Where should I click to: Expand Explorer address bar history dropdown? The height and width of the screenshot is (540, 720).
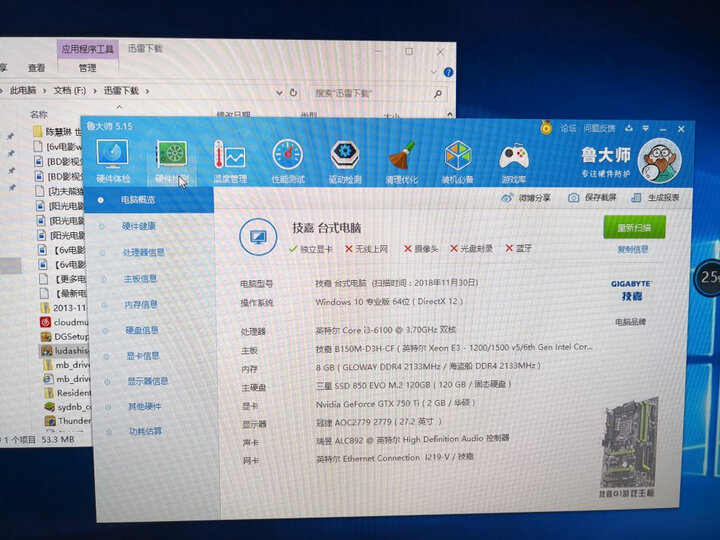[279, 92]
